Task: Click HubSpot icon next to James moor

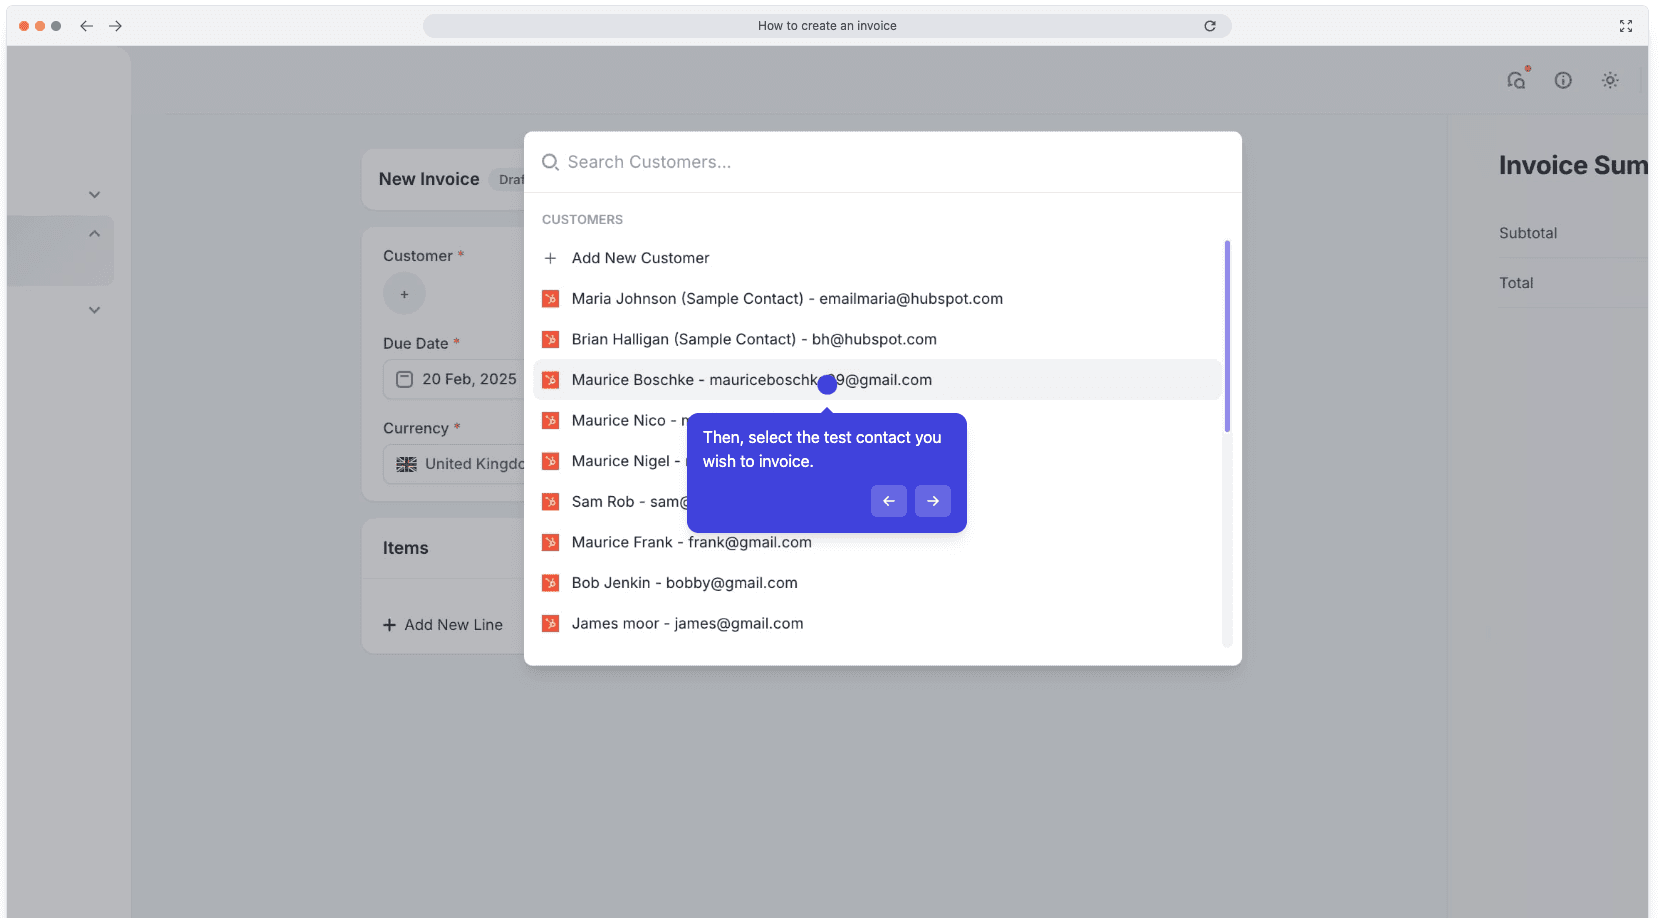Action: pyautogui.click(x=550, y=623)
